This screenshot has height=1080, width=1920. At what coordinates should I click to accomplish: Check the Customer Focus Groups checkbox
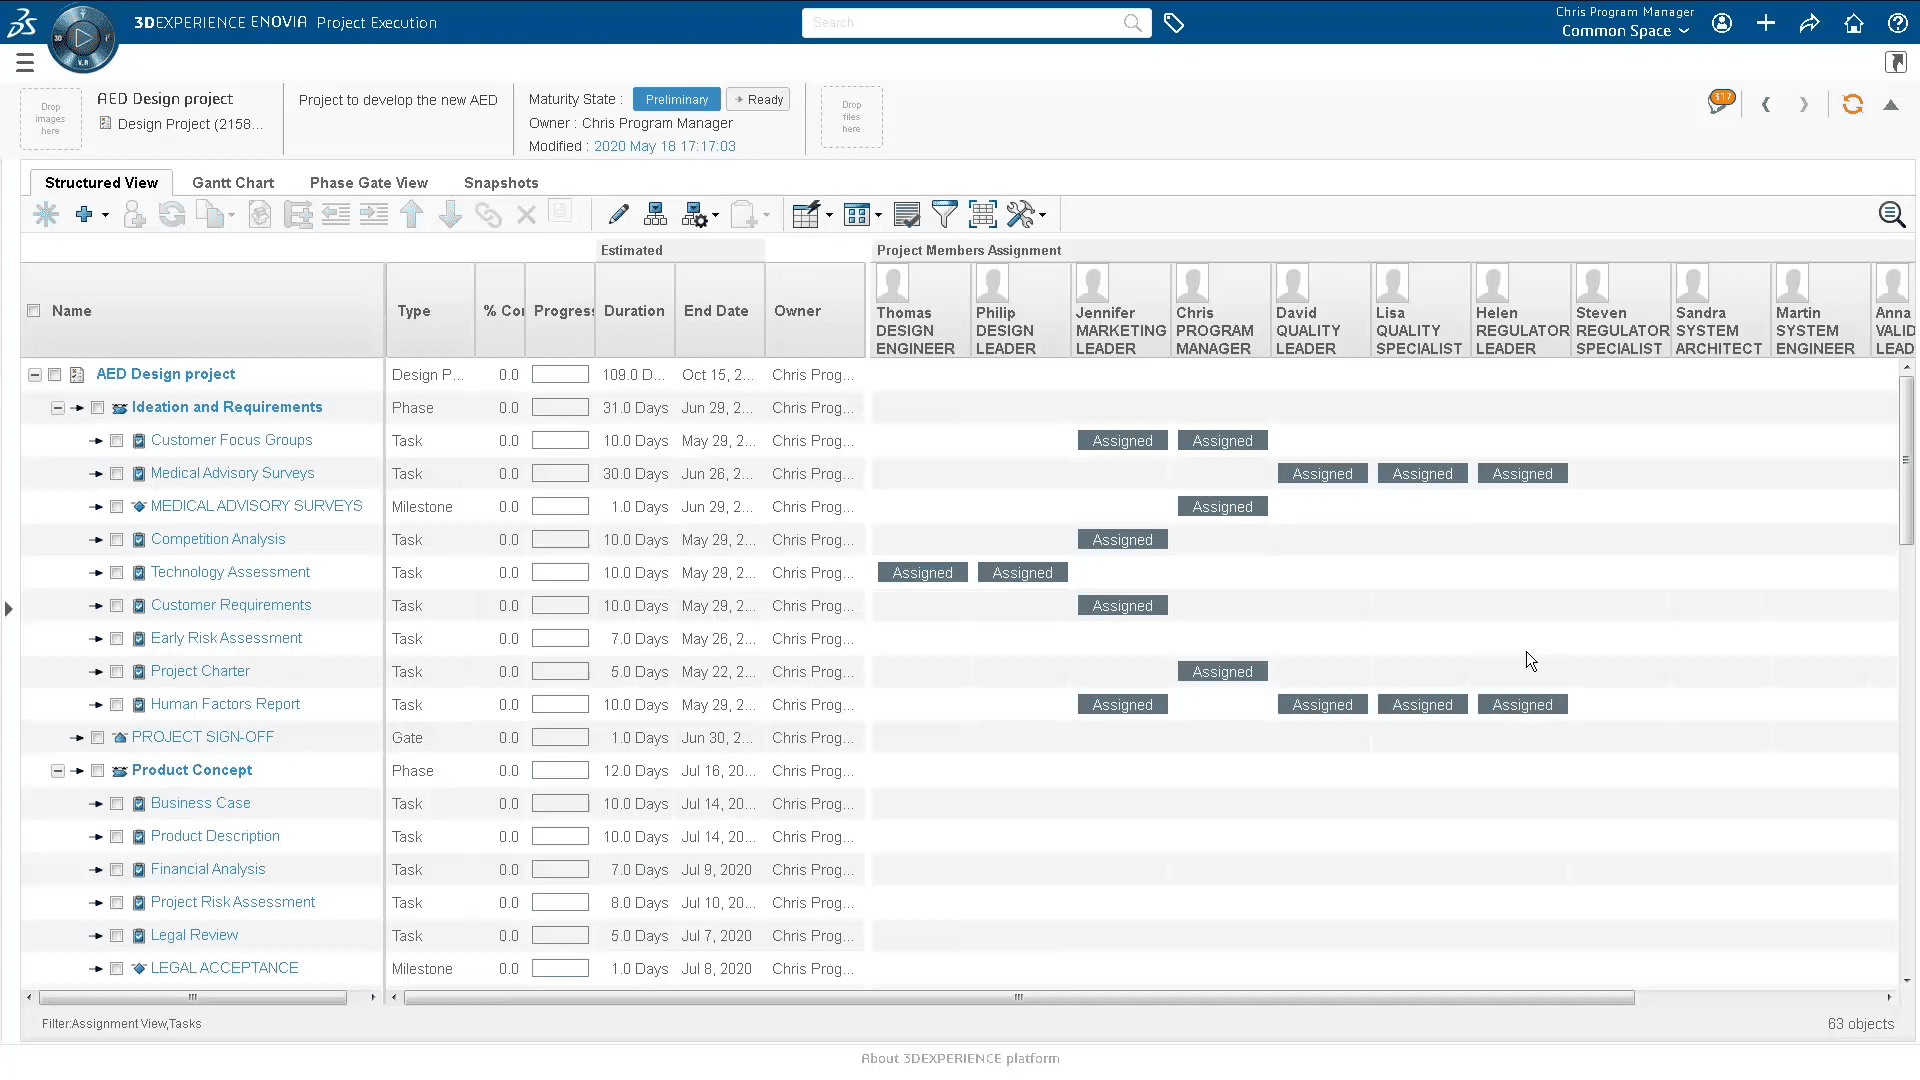point(116,441)
